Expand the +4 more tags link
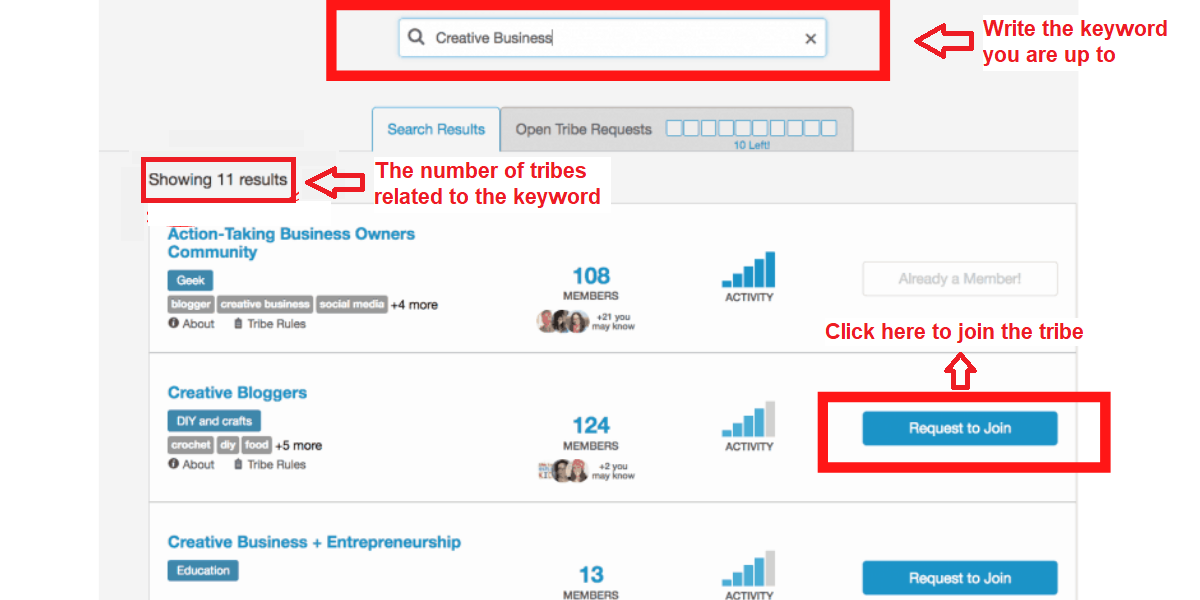The height and width of the screenshot is (600, 1200). click(414, 305)
